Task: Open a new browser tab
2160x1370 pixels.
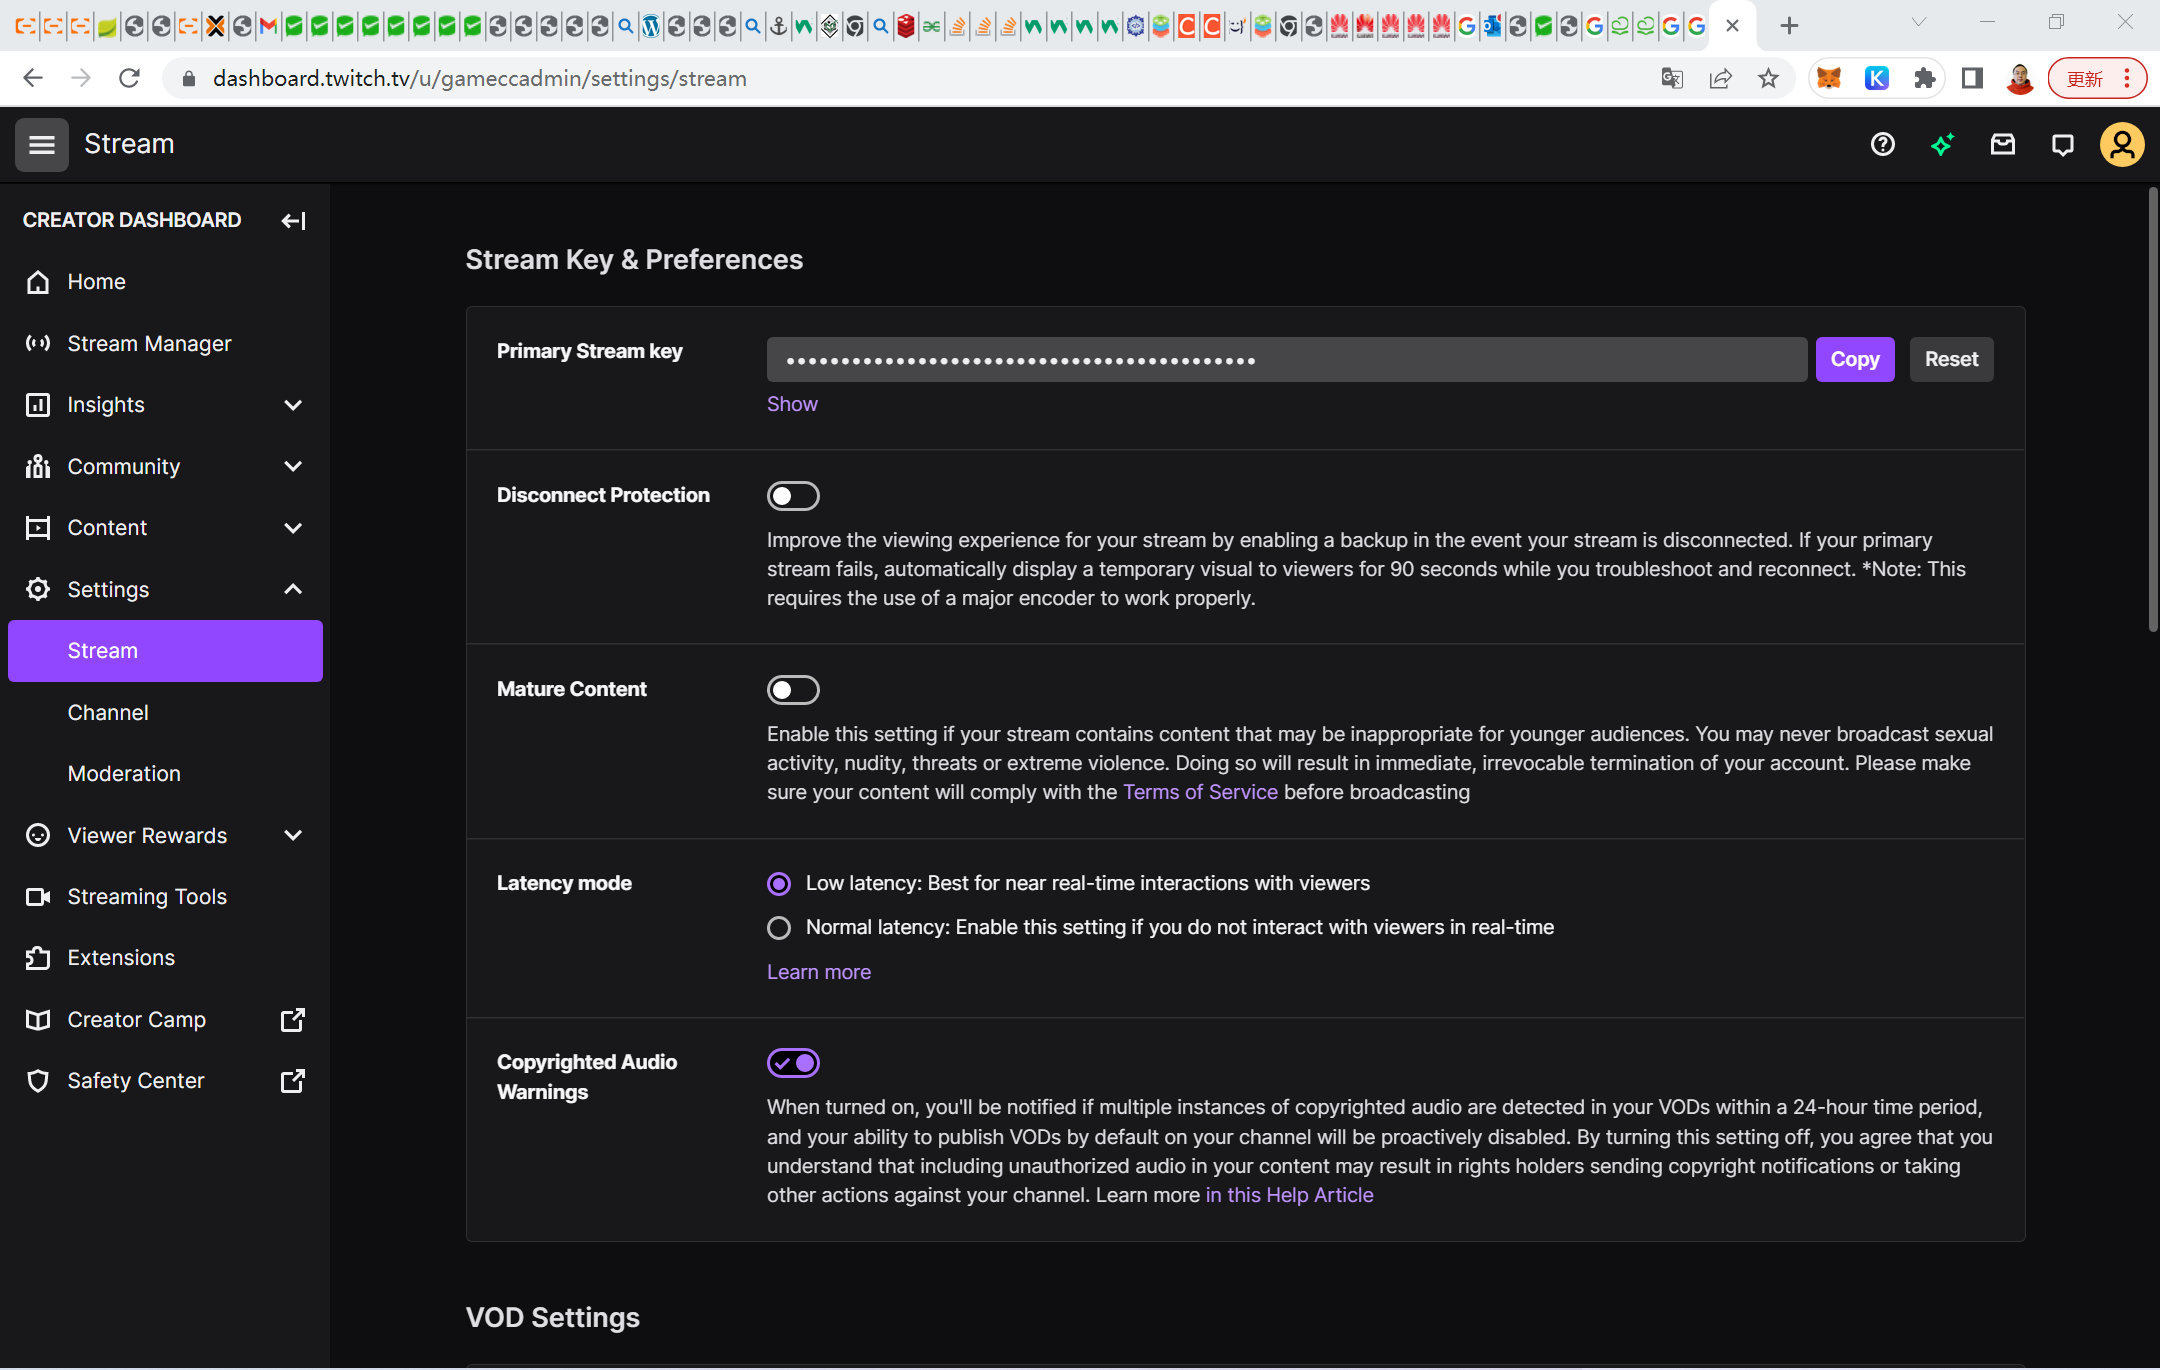Action: 1790,26
